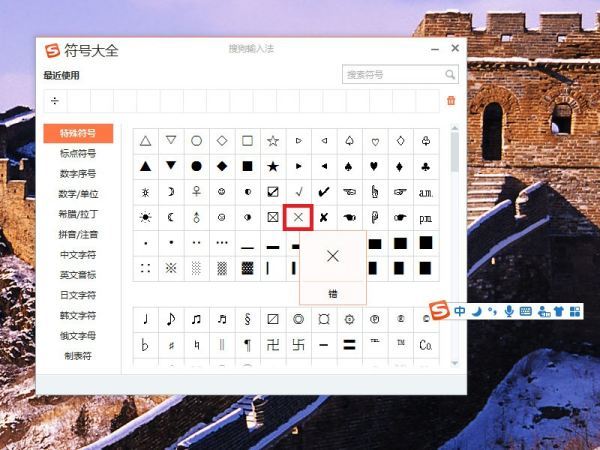600x450 pixels.
Task: Toggle Chinese/English mode with 中 button
Action: (459, 311)
